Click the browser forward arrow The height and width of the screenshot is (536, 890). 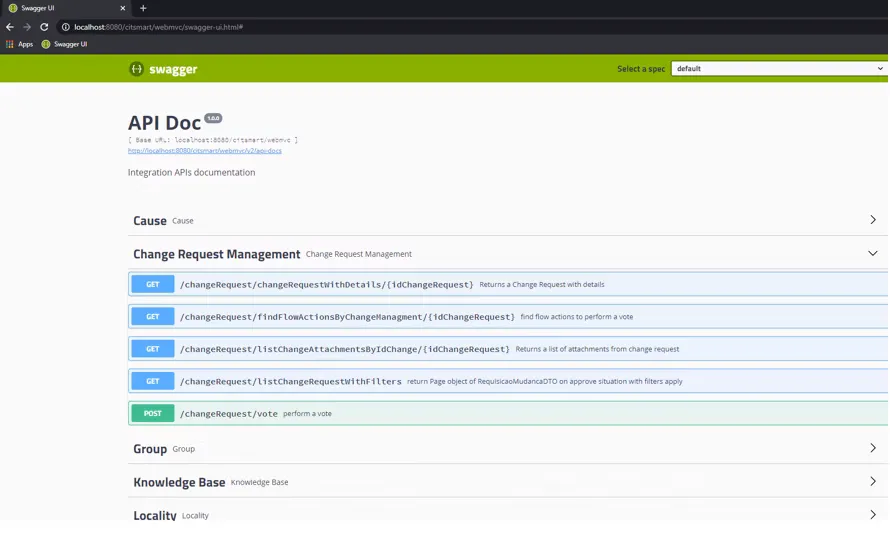[27, 27]
